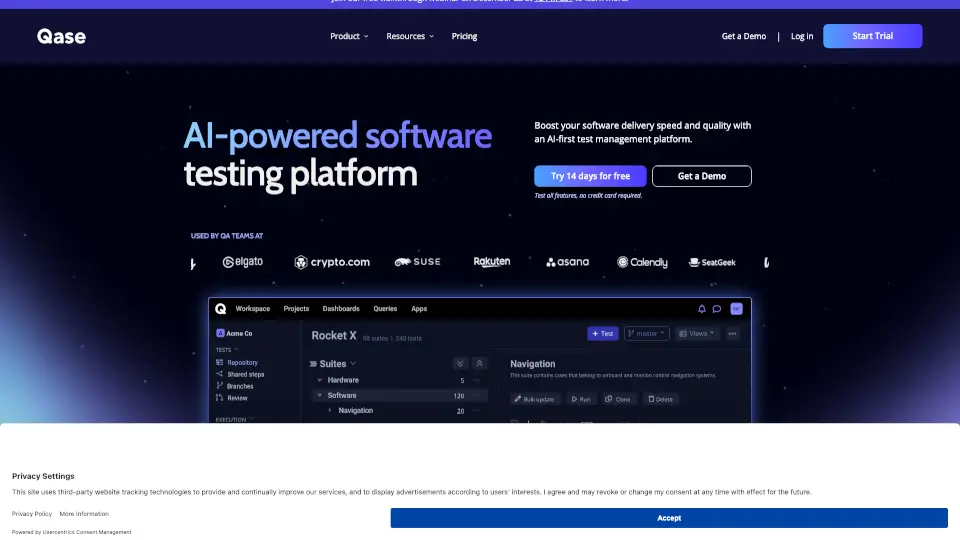Image resolution: width=960 pixels, height=540 pixels.
Task: Click the notification bell icon in app preview
Action: point(702,309)
